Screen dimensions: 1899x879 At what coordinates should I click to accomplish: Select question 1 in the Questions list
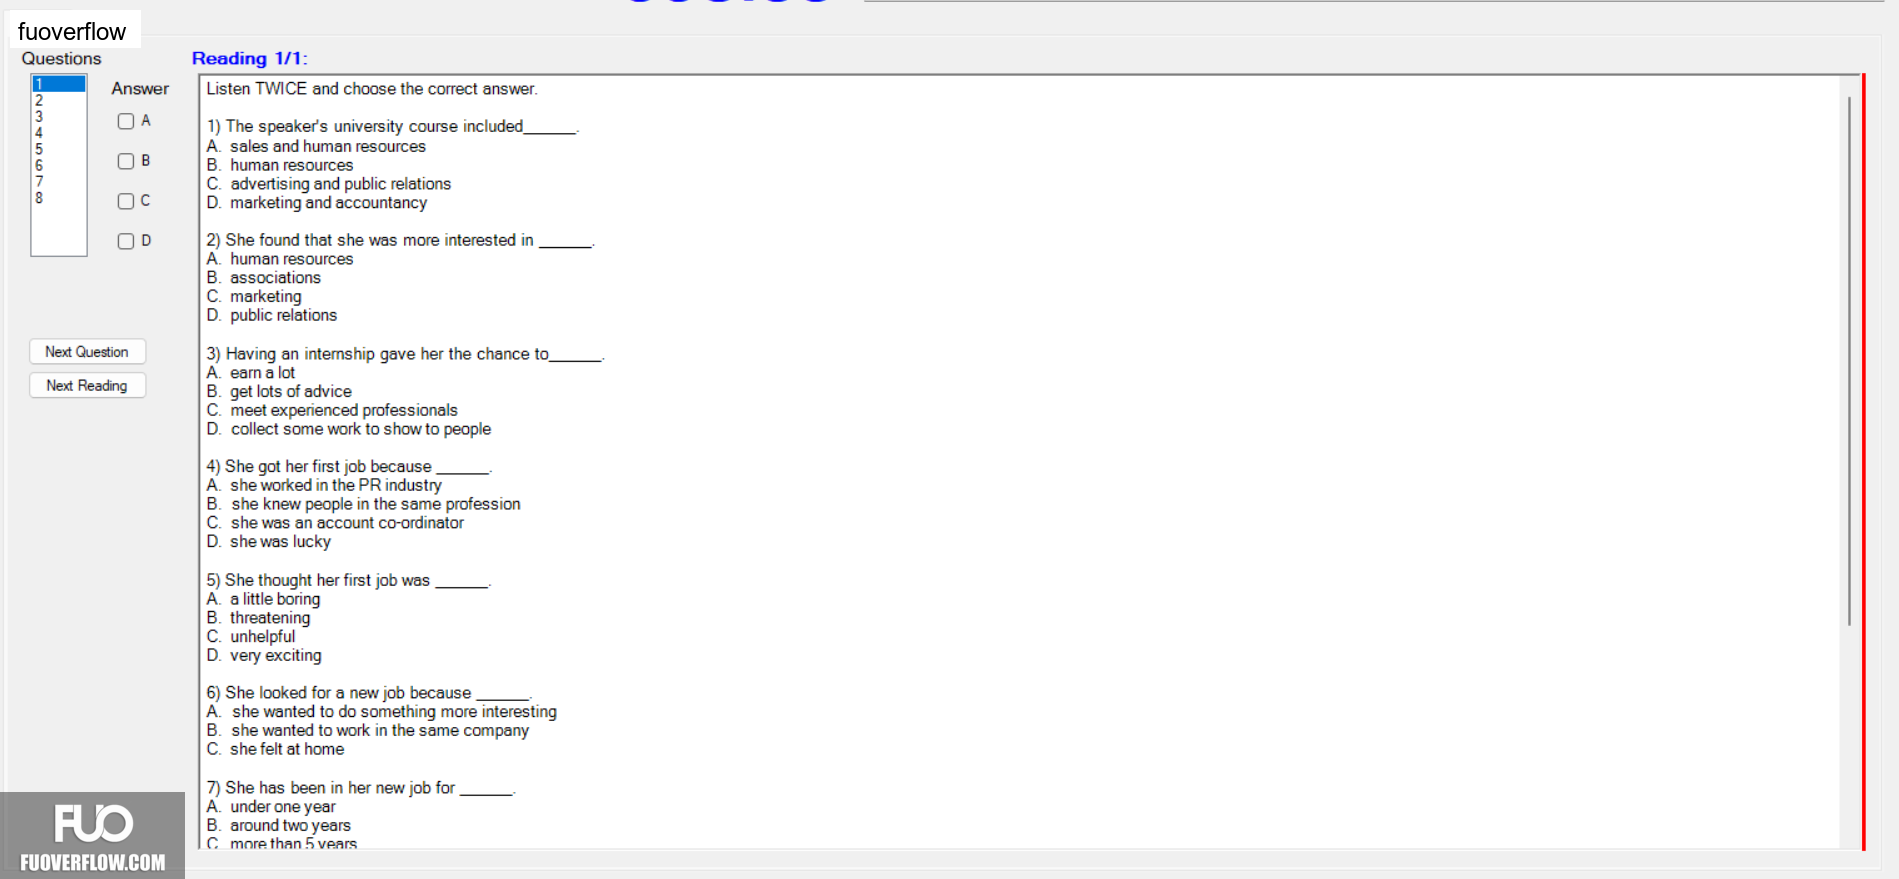[x=59, y=84]
